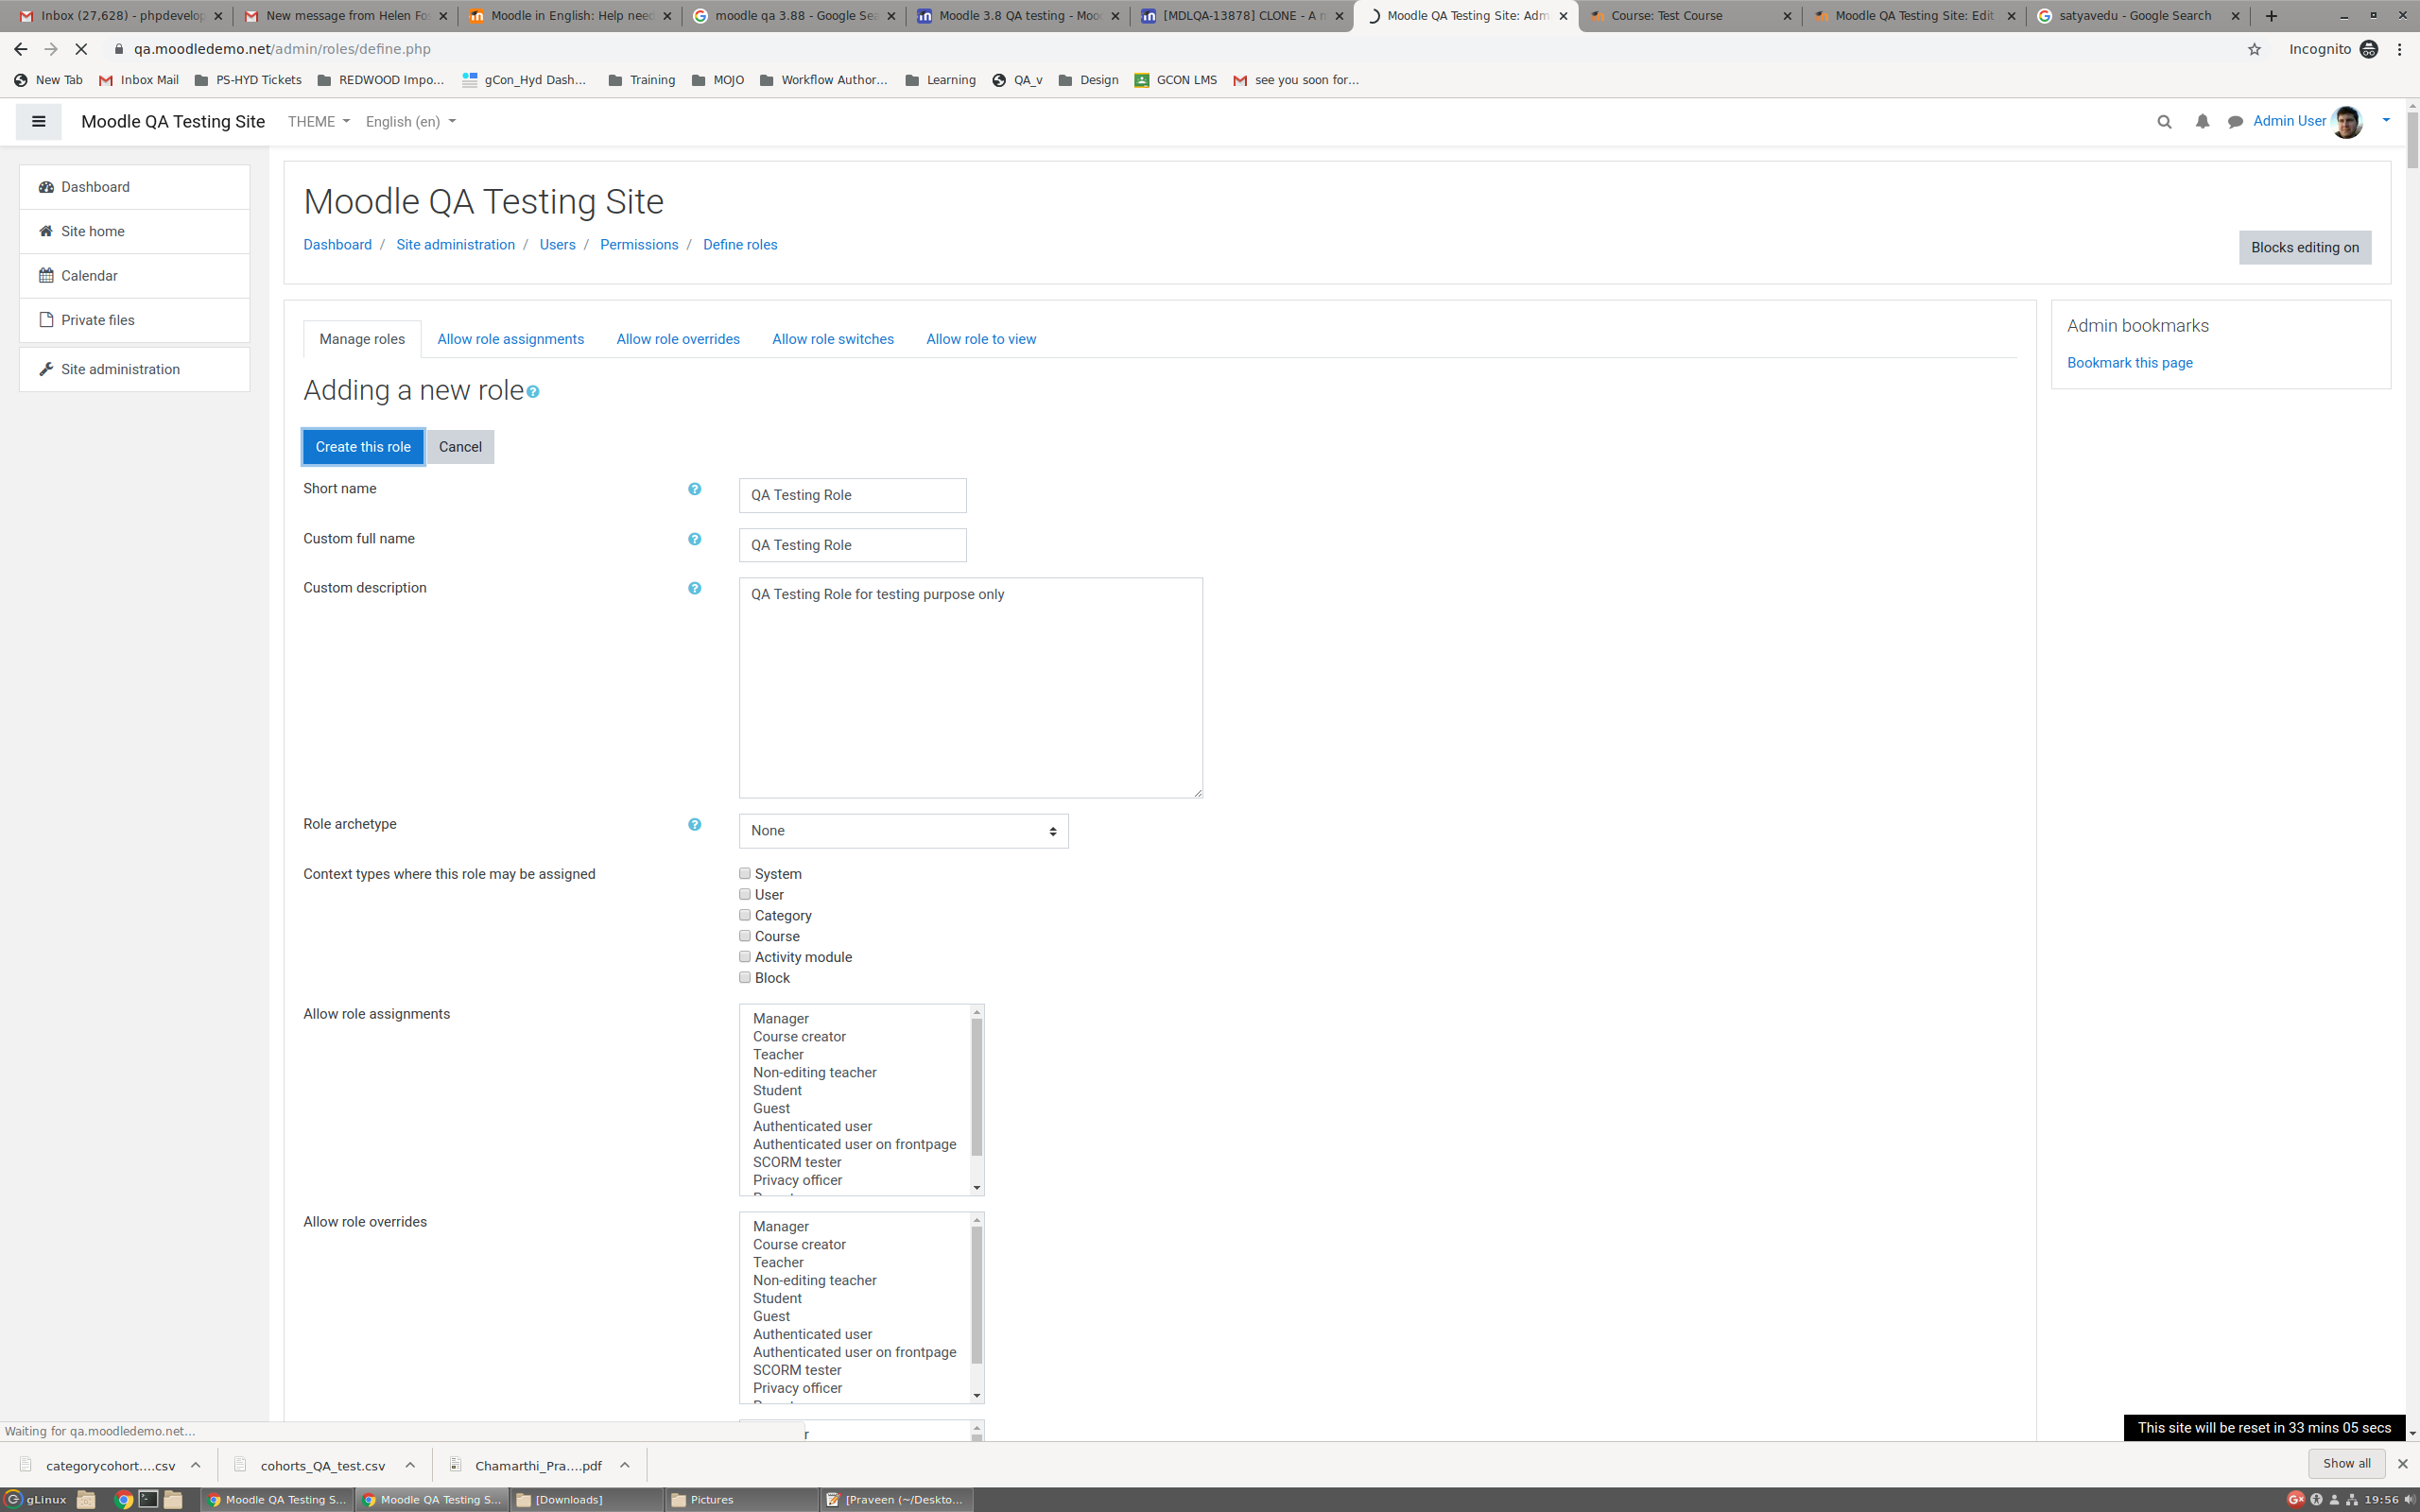Focus the Custom full name input field
Viewport: 2420px width, 1512px height.
(852, 545)
